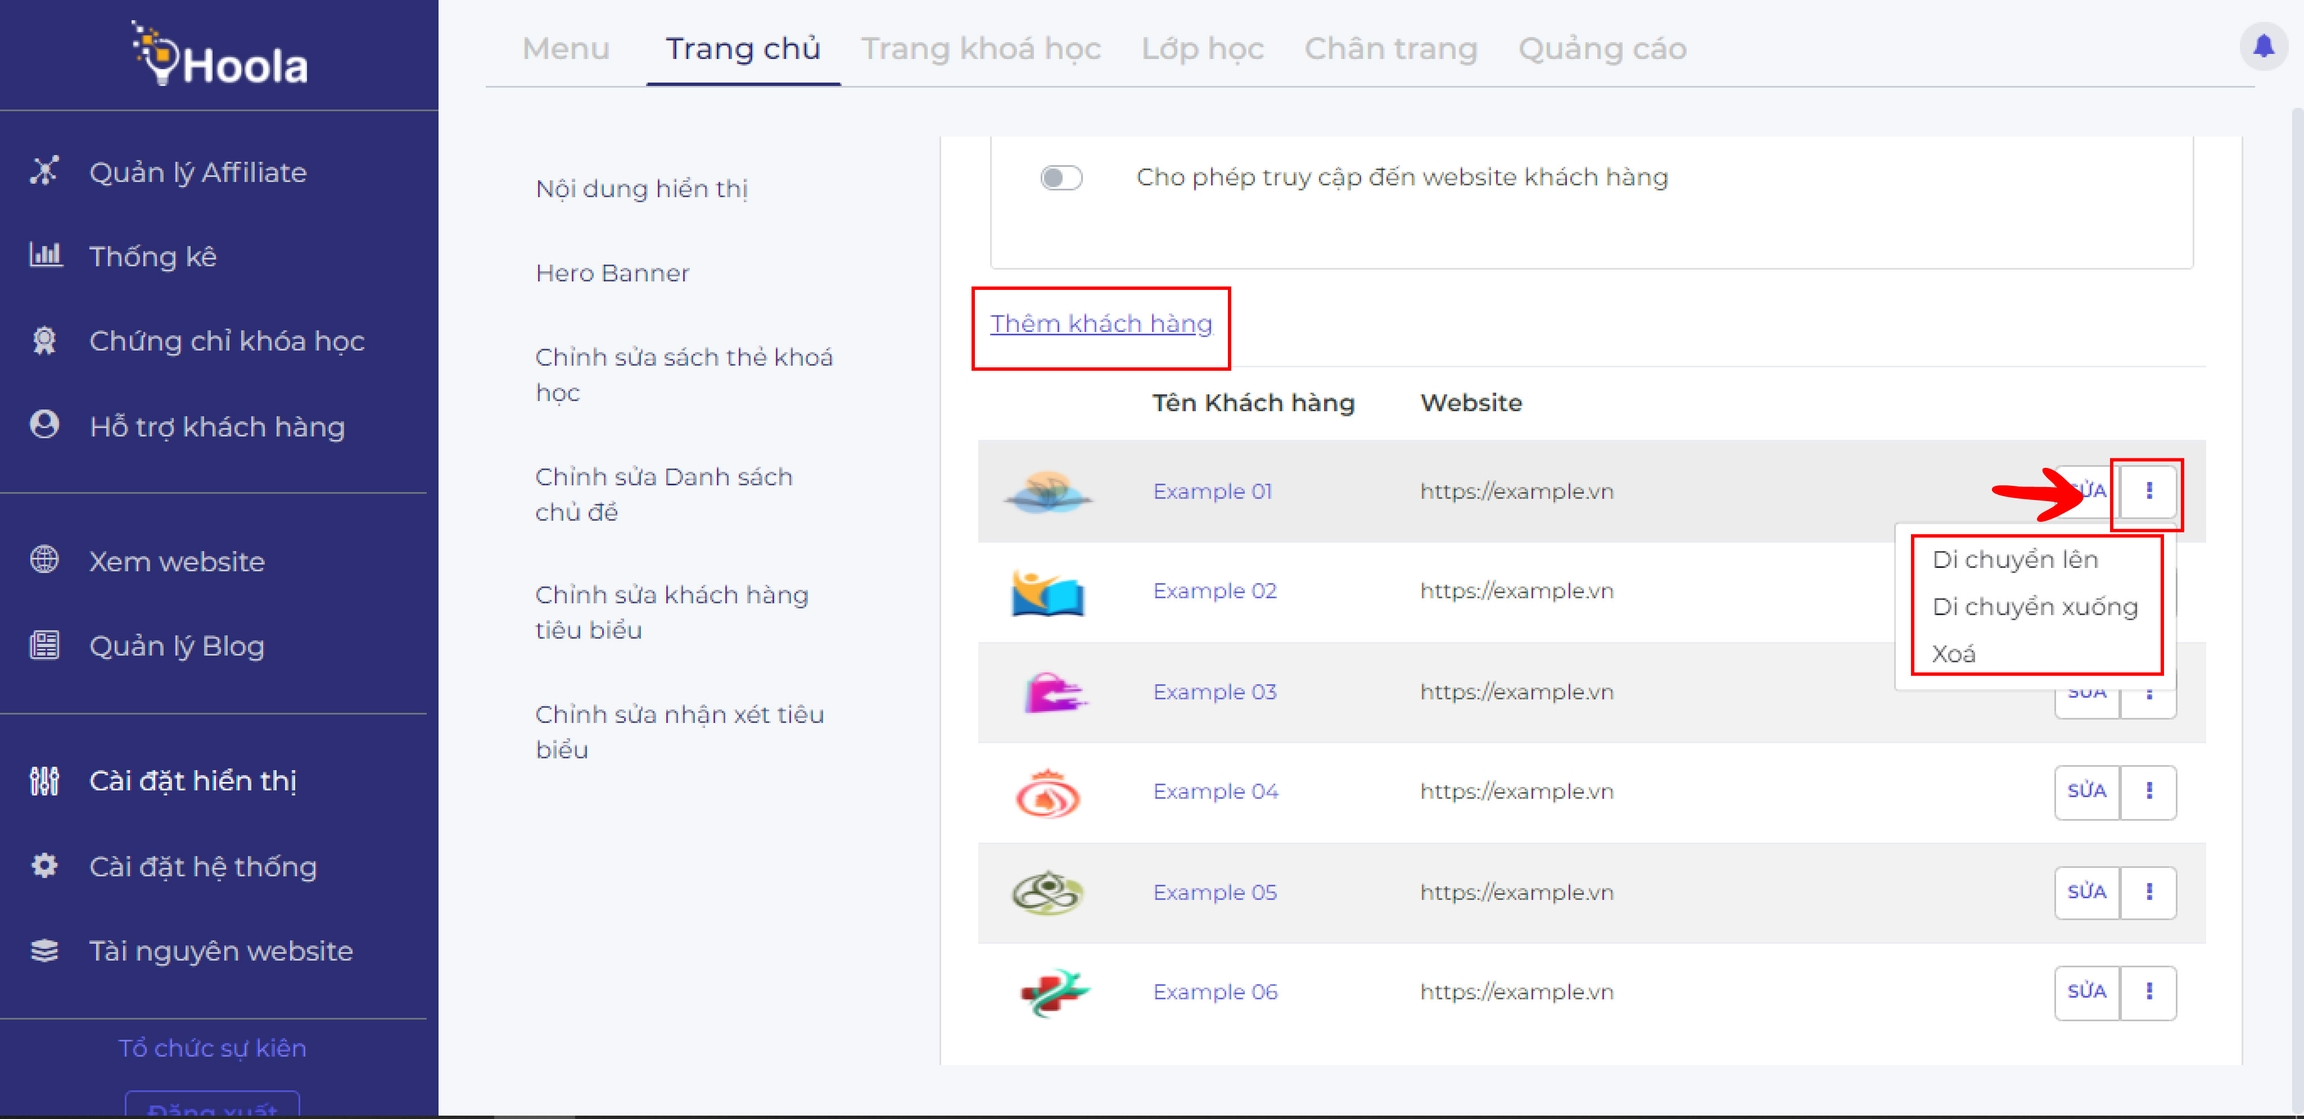Open Quản lý Affiliate sidebar icon
The height and width of the screenshot is (1119, 2304).
click(x=44, y=172)
